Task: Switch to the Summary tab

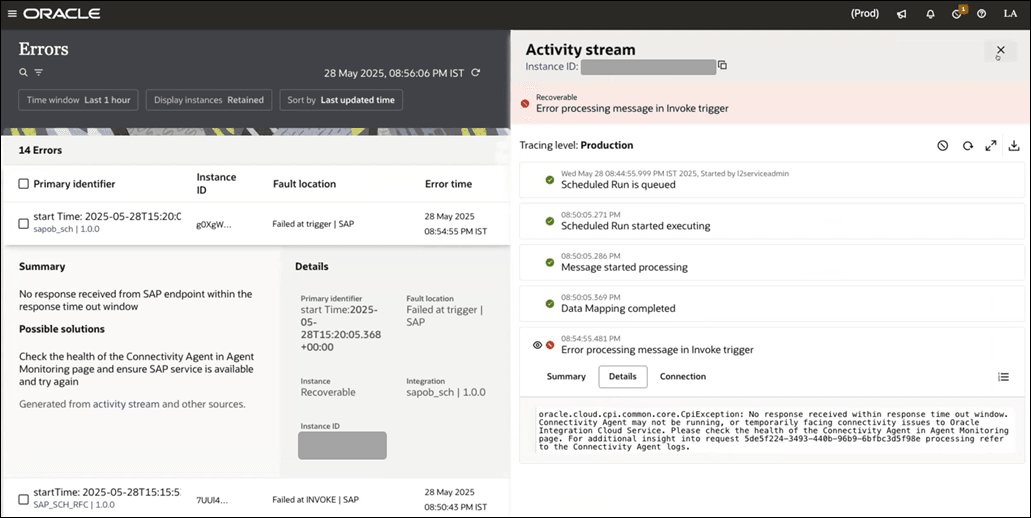Action: [x=566, y=377]
